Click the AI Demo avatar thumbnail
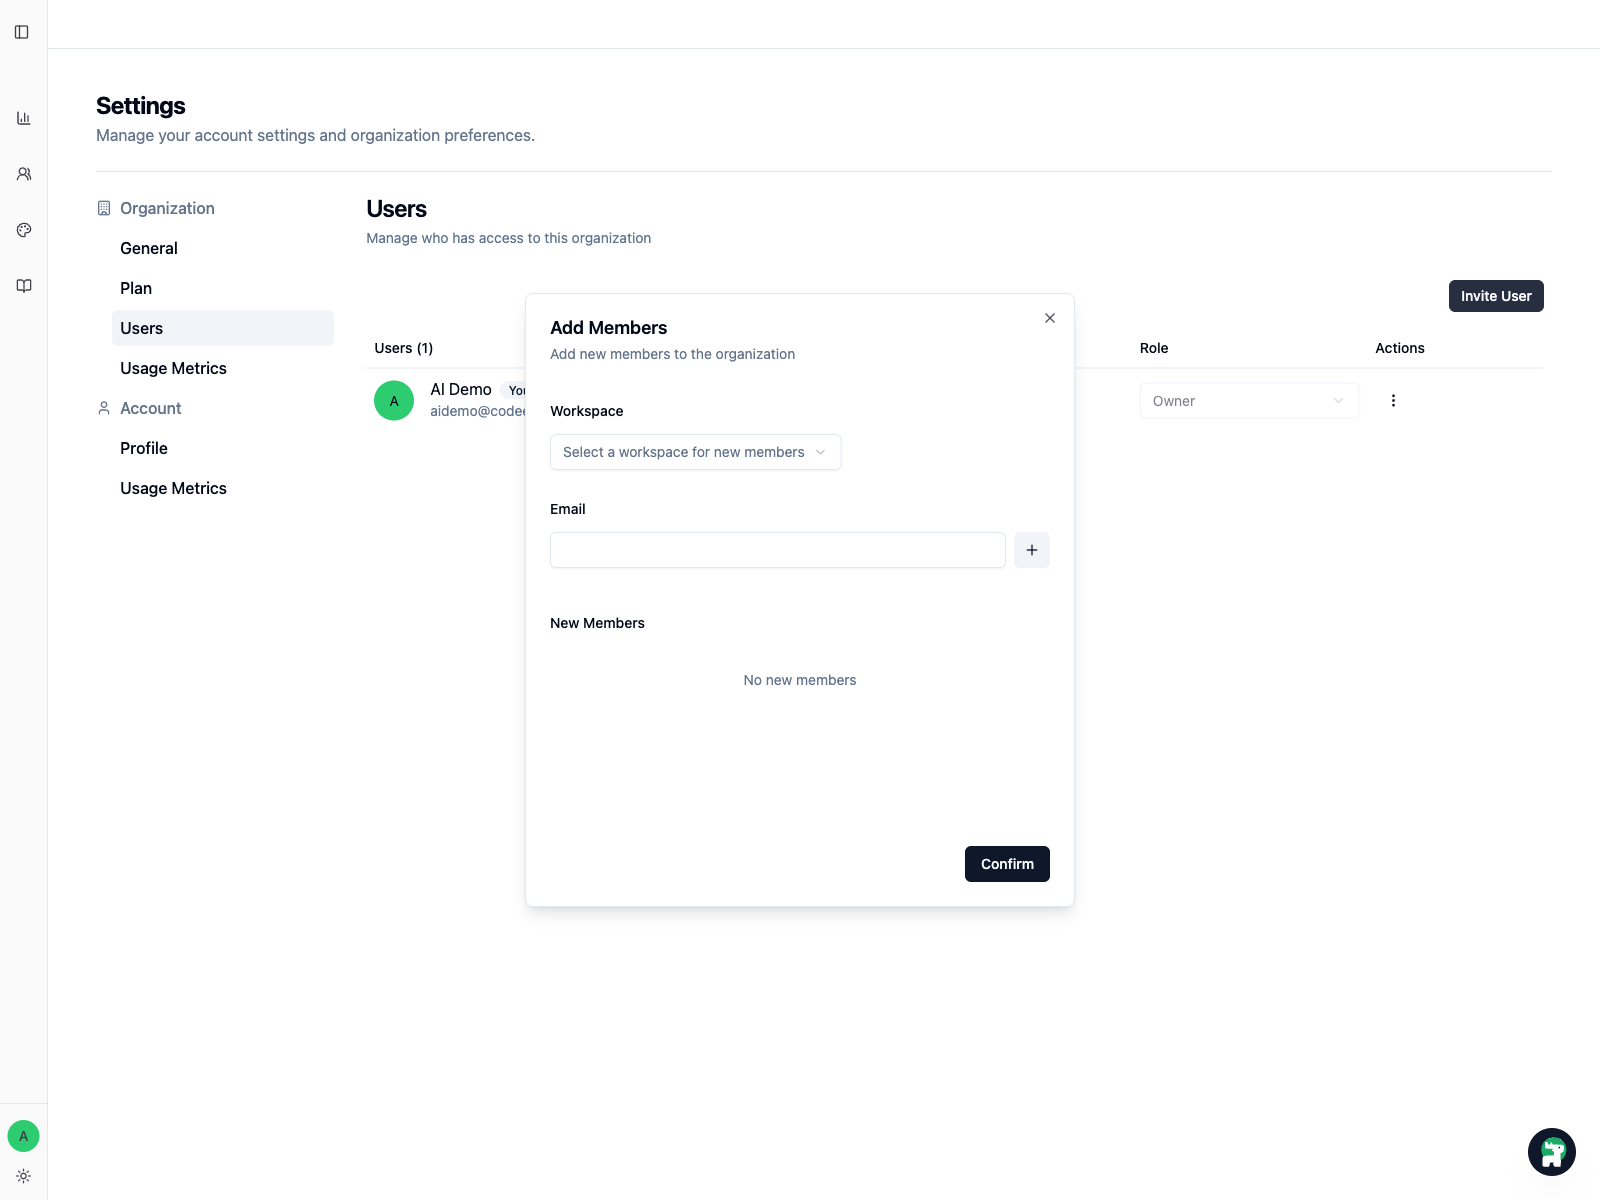The image size is (1600, 1200). coord(393,400)
